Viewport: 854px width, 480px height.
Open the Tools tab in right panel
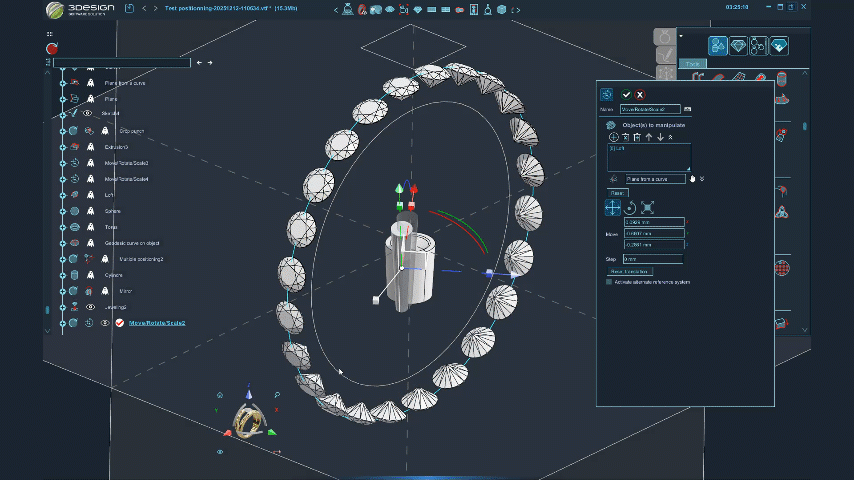pyautogui.click(x=692, y=64)
